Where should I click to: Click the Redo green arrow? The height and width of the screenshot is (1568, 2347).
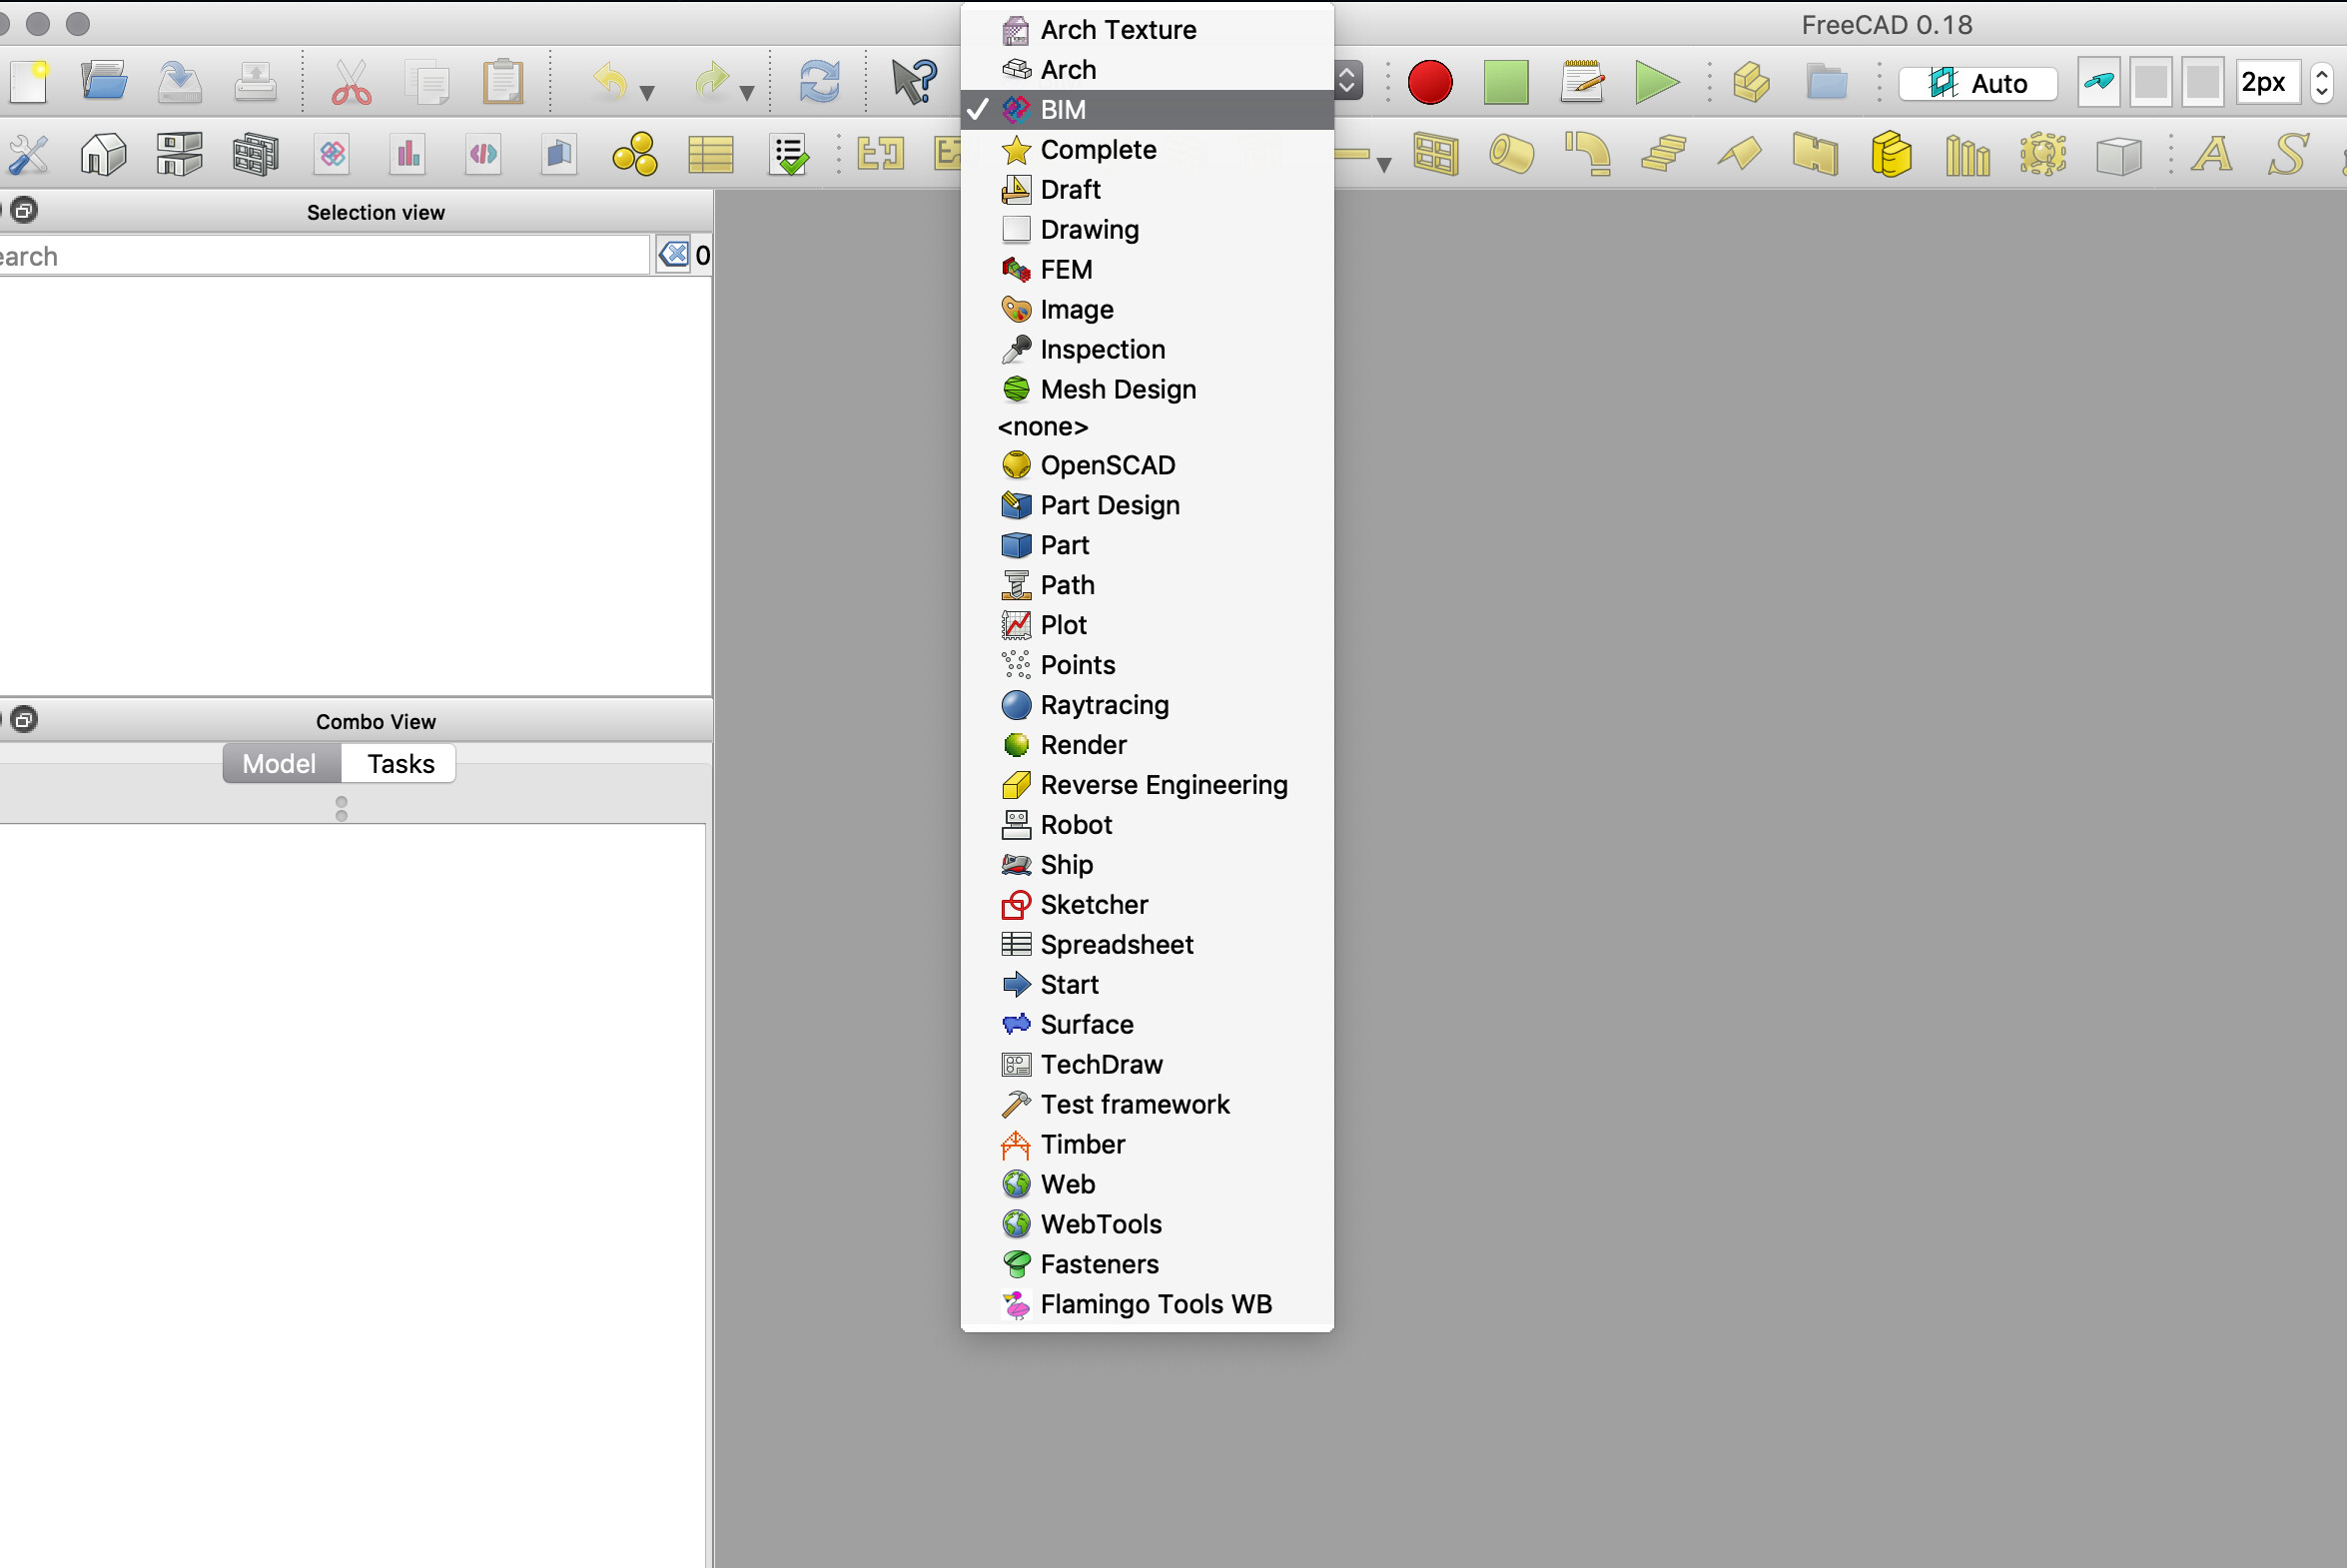(x=712, y=82)
